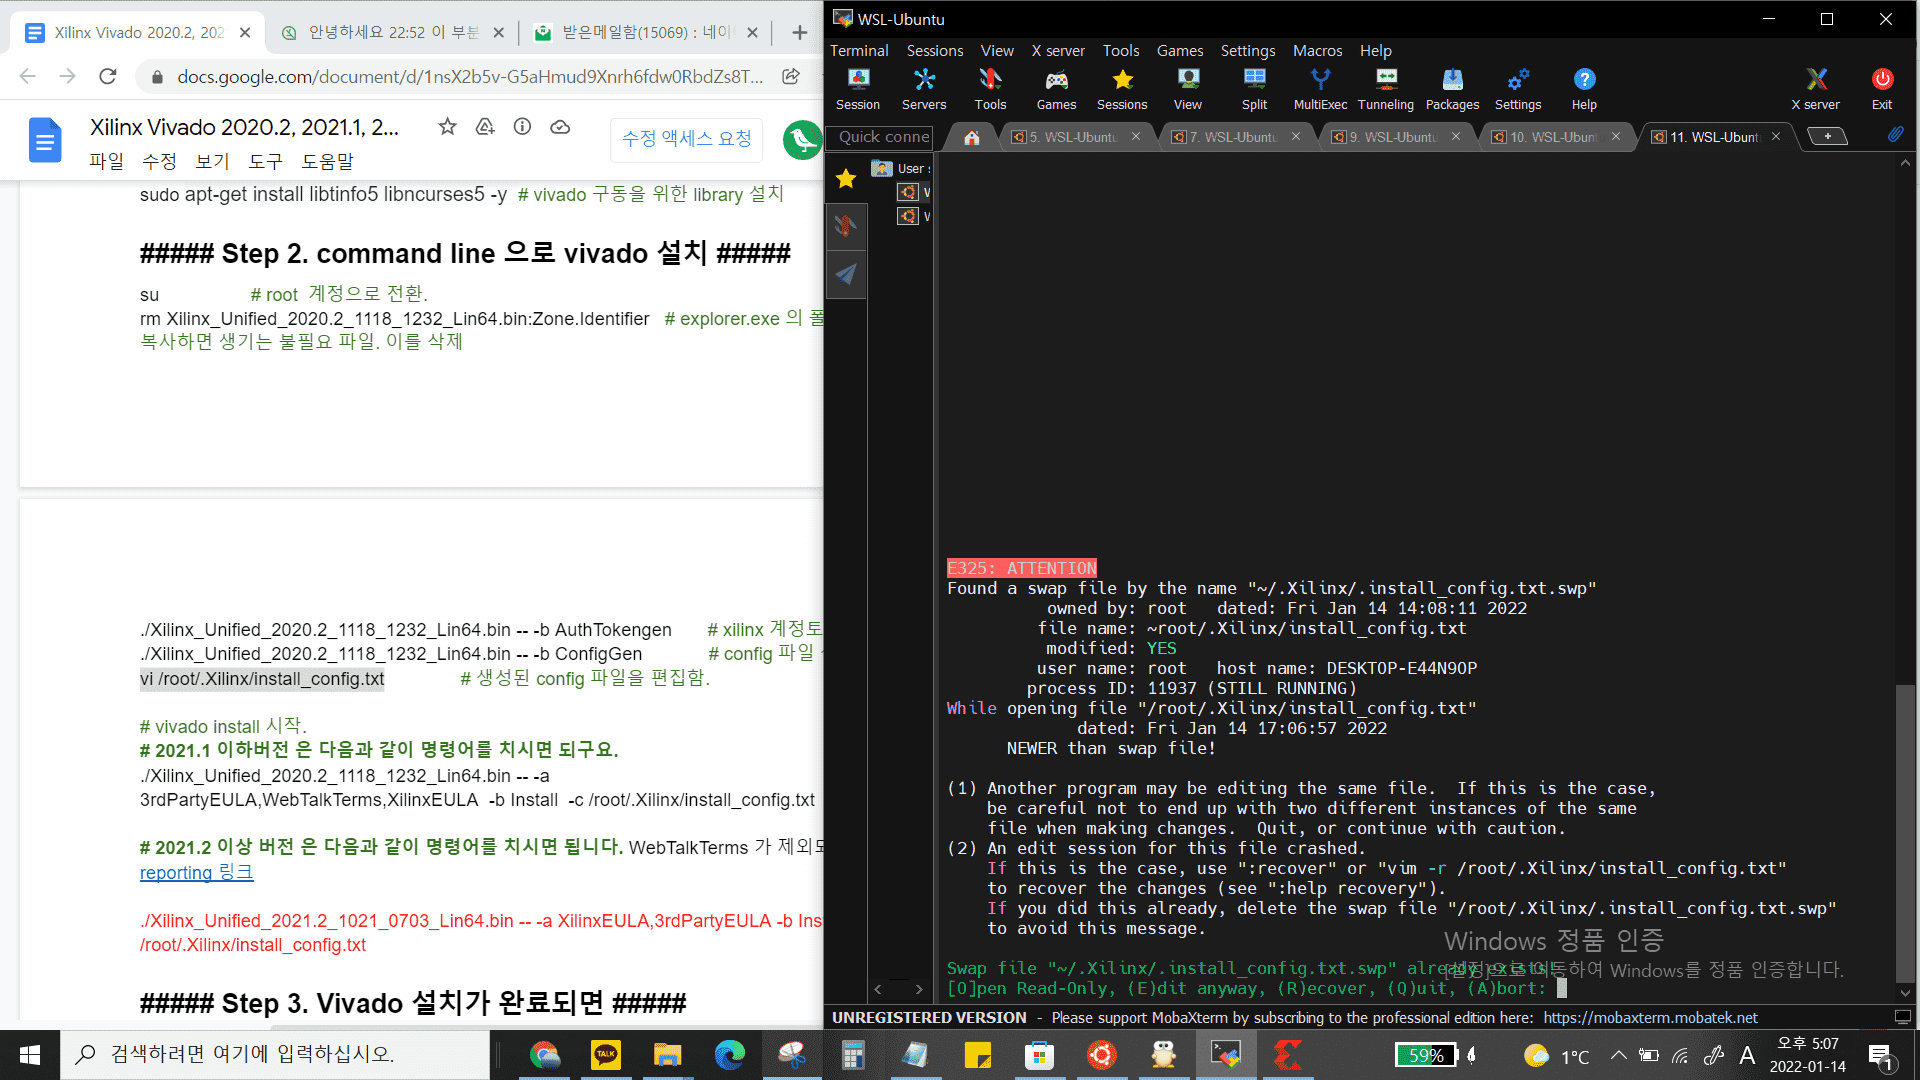Viewport: 1920px width, 1080px height.
Task: Click the paperclip attach icon near tabs
Action: (x=1895, y=135)
